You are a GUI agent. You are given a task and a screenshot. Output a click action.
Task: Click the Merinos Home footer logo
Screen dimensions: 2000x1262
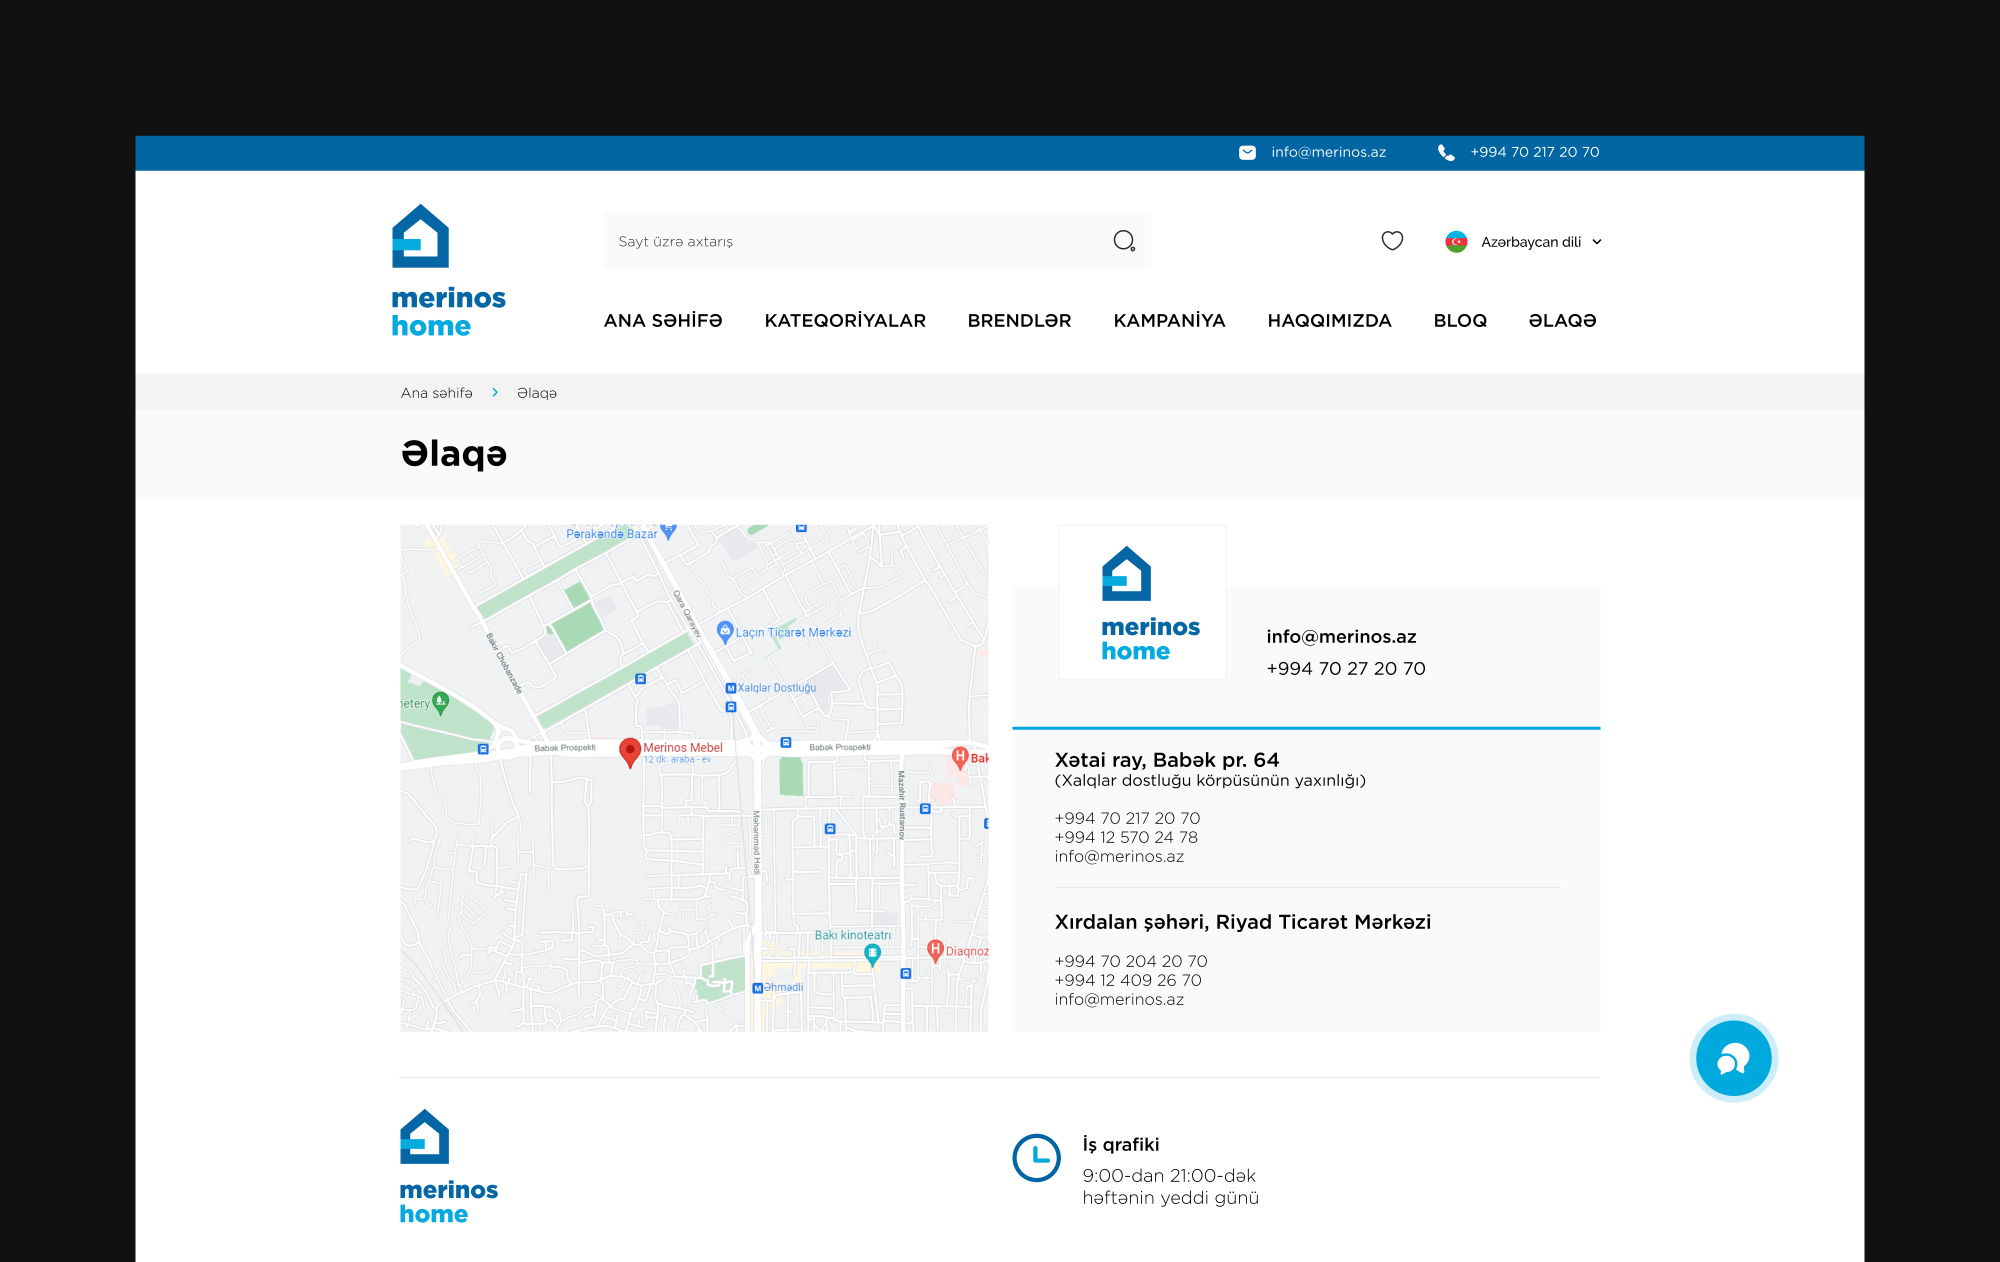[448, 1167]
